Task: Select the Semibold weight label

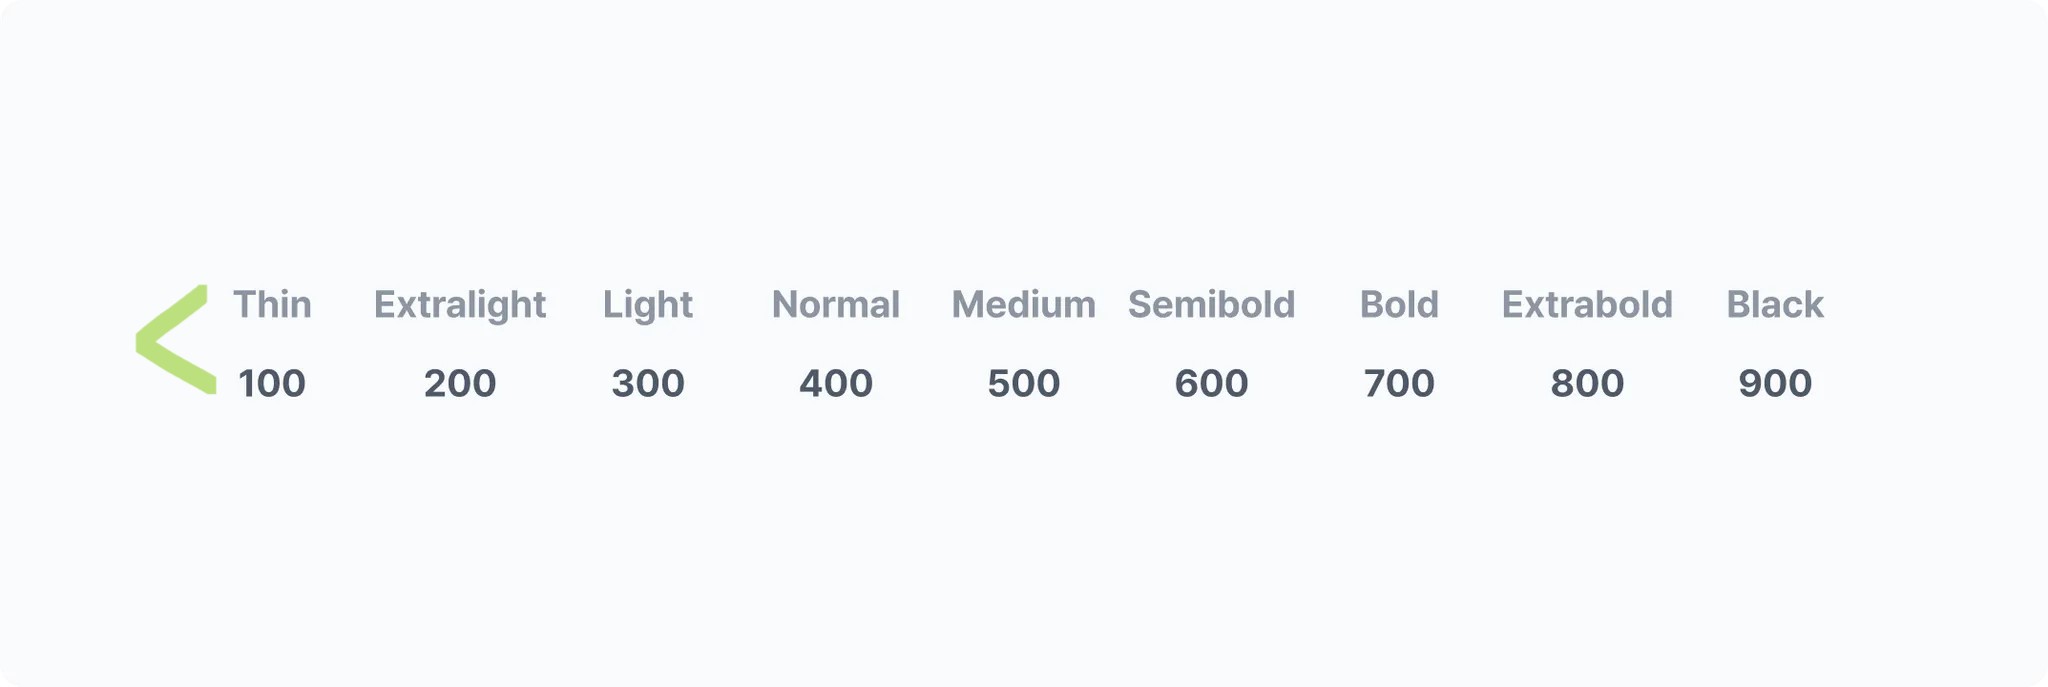Action: click(1211, 304)
